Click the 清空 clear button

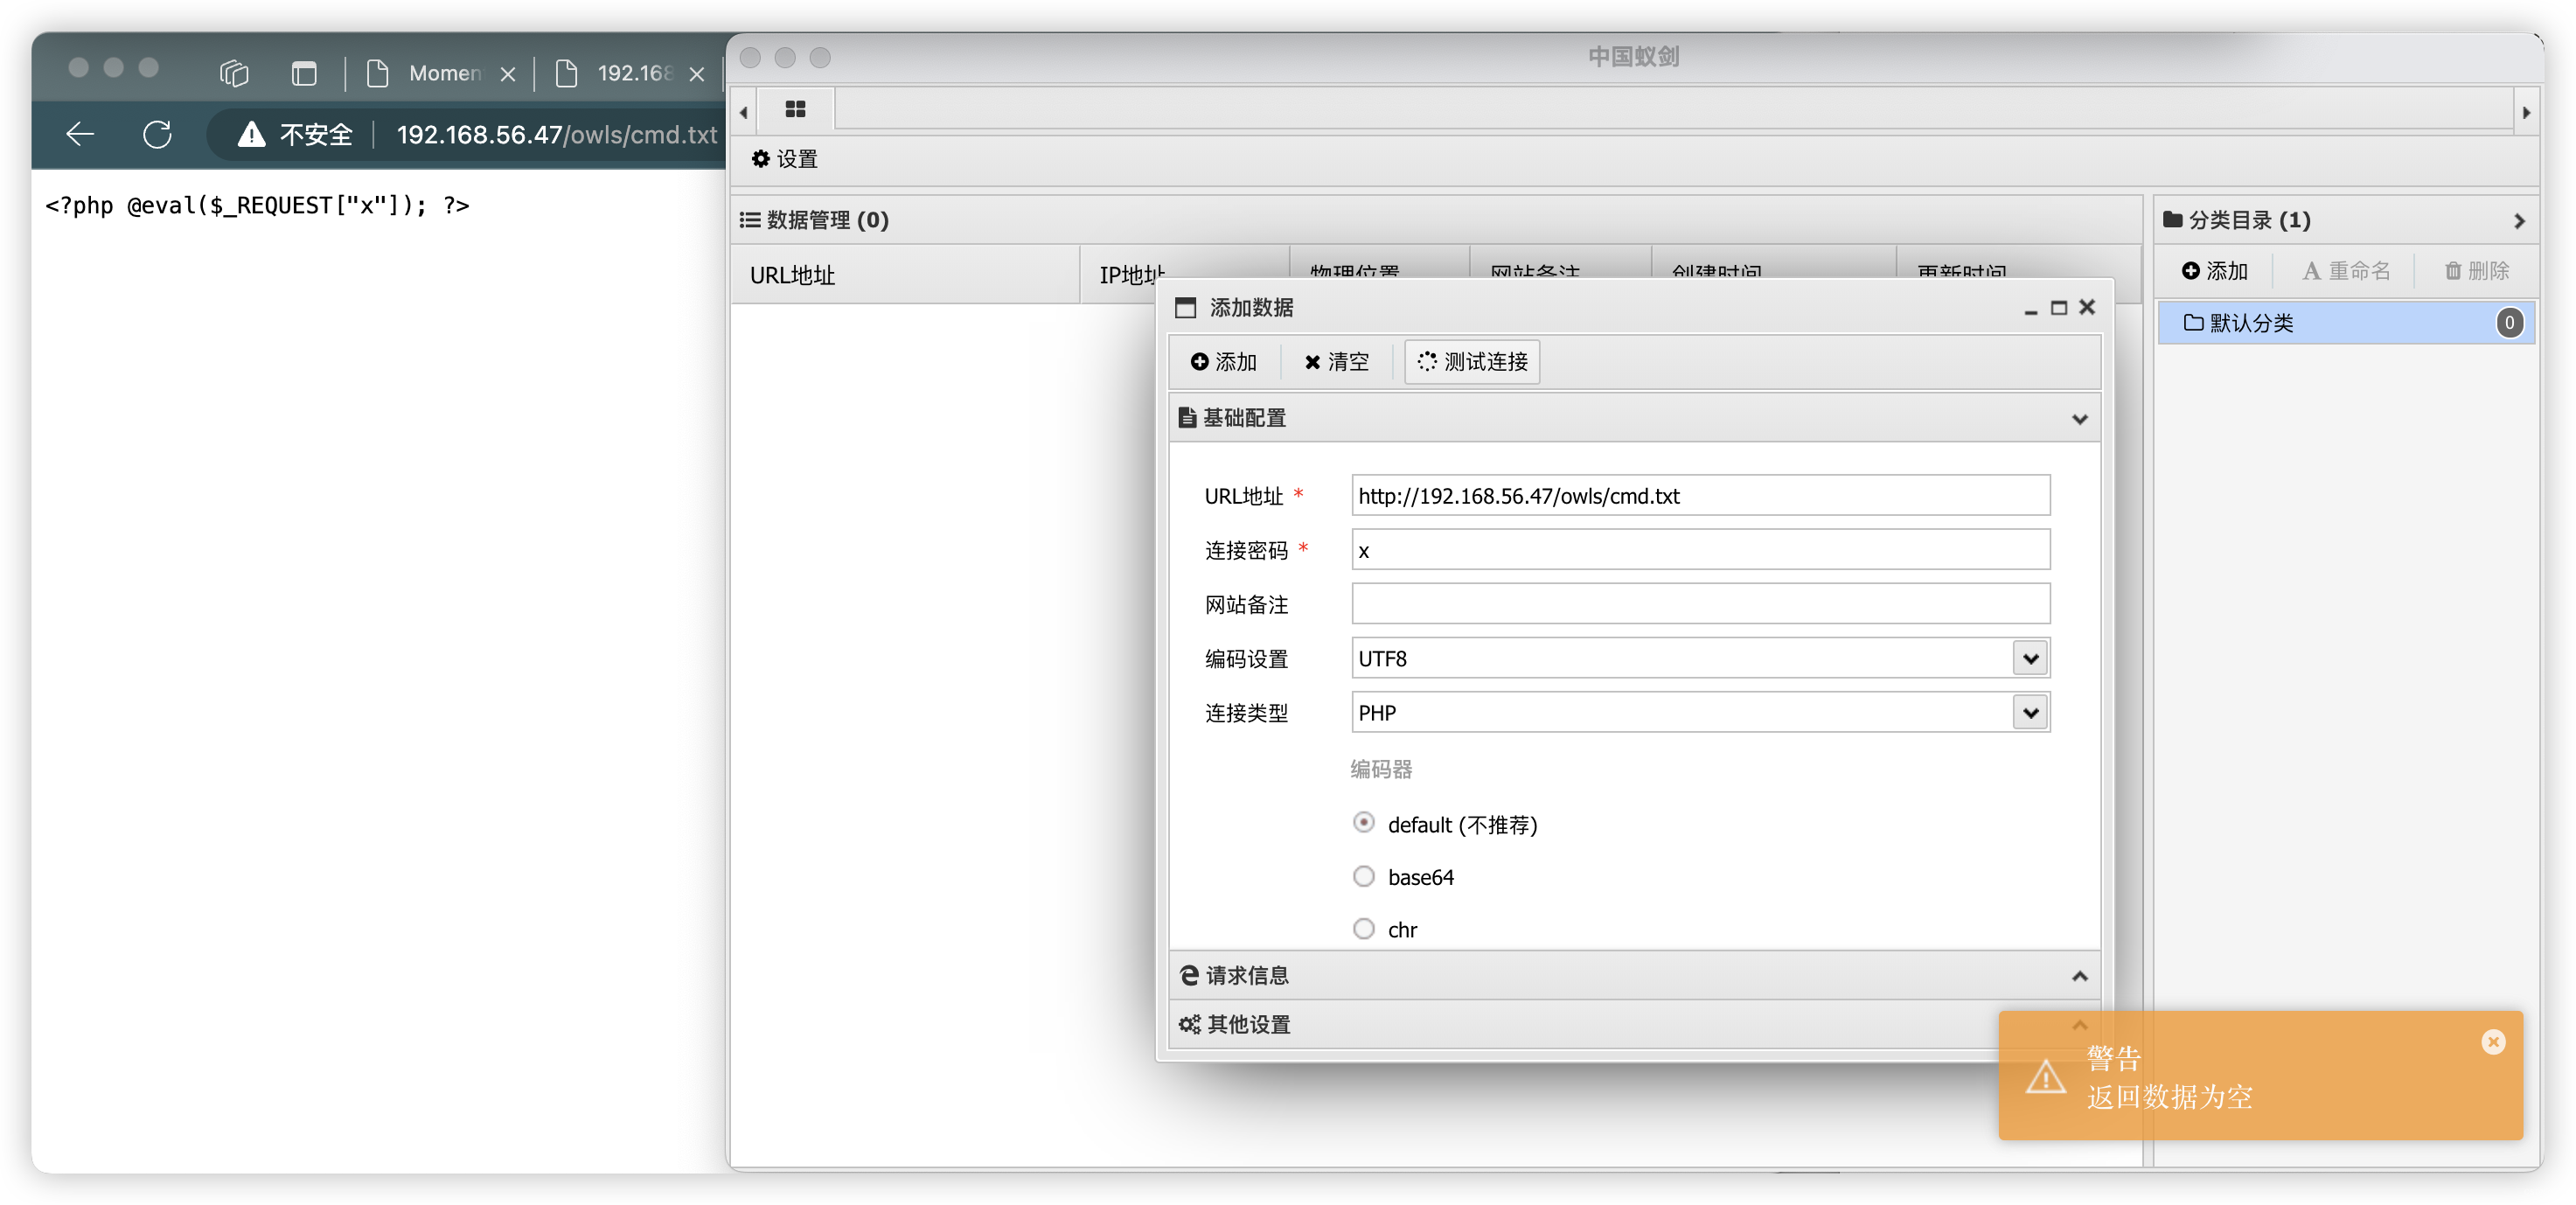tap(1336, 362)
